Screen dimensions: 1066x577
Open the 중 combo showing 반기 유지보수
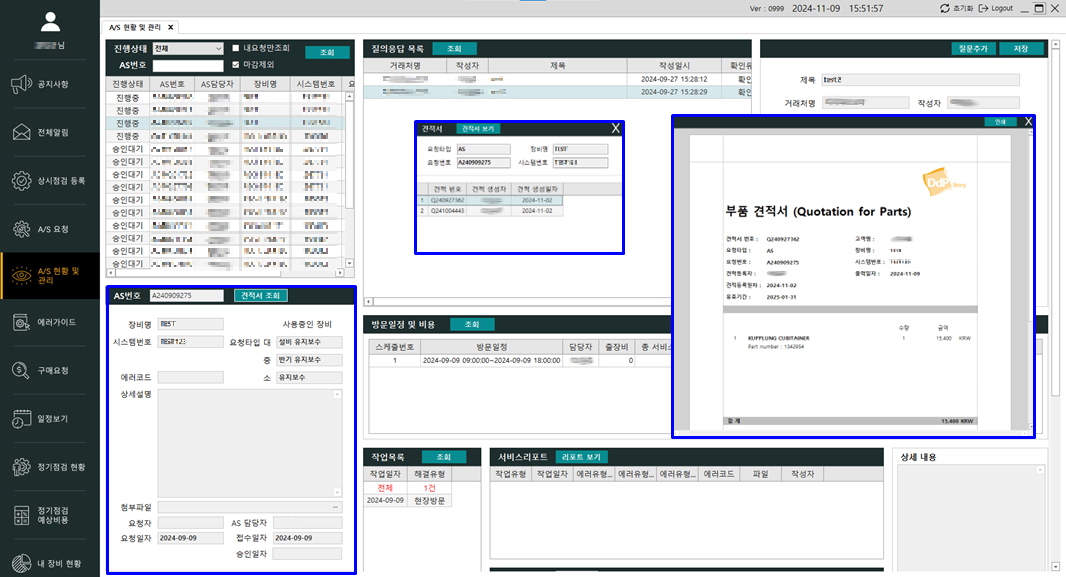tap(309, 362)
